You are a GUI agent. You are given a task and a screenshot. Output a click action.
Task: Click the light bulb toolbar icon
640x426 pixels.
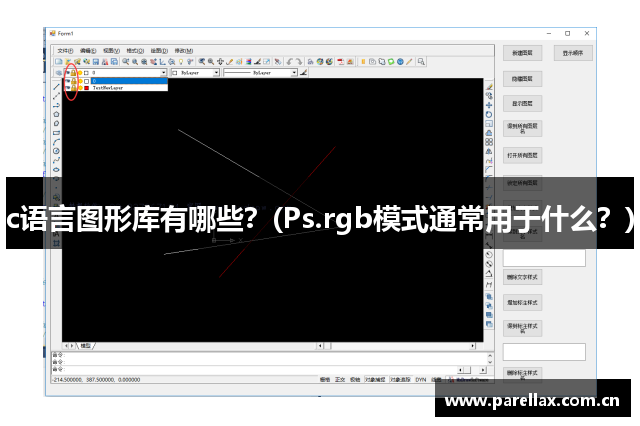[x=181, y=62]
